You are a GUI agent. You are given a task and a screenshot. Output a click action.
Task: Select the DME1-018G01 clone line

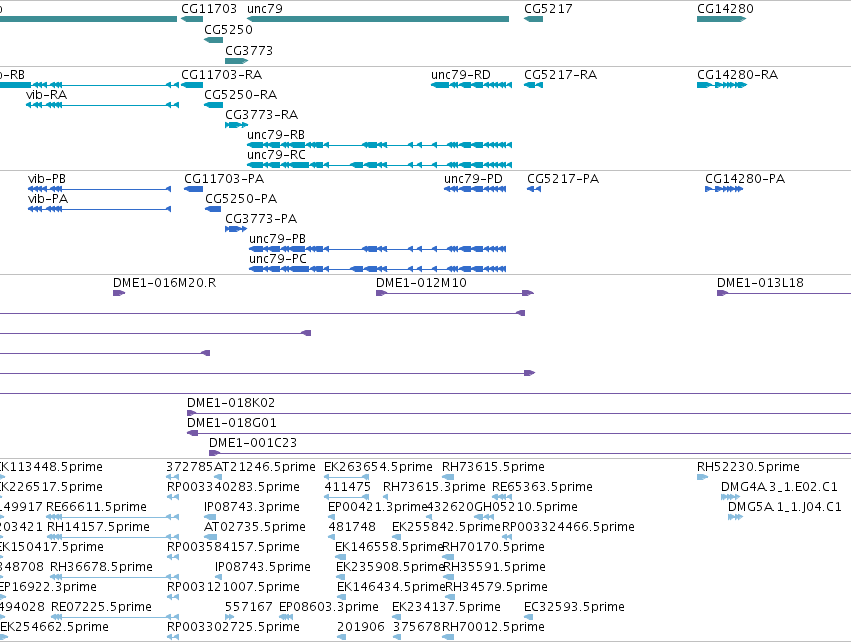tap(519, 433)
